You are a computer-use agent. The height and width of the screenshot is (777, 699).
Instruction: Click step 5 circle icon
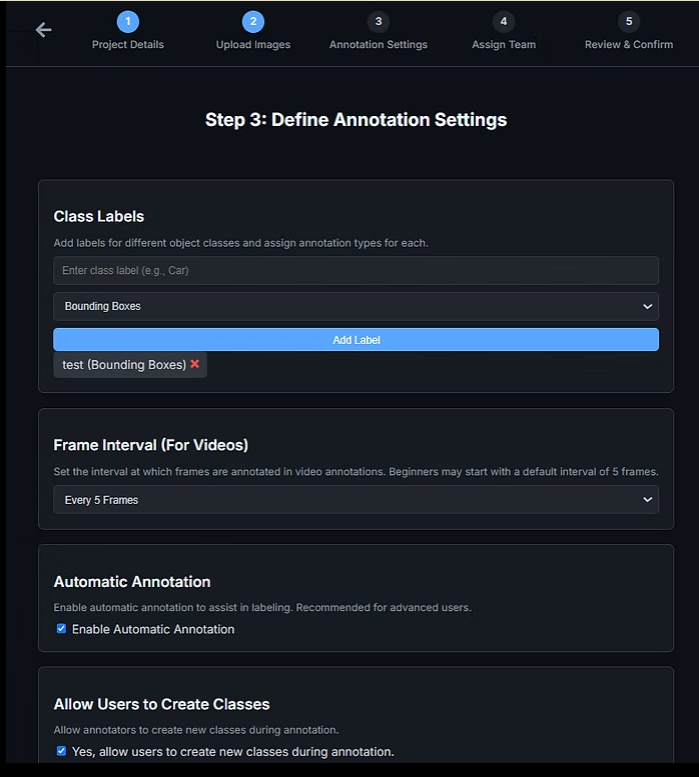coord(628,21)
